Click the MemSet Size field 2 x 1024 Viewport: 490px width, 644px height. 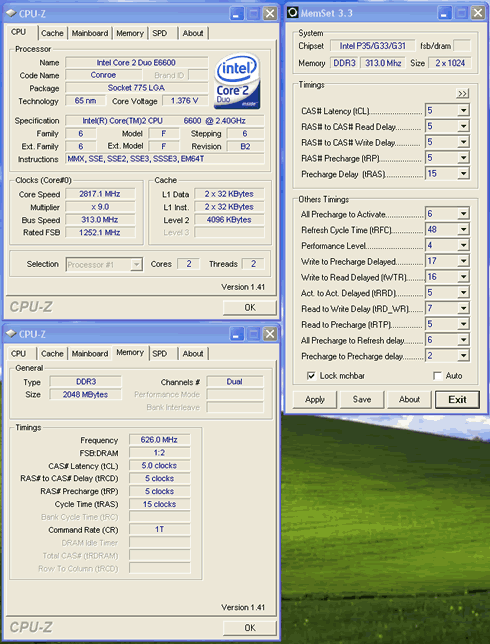pos(450,63)
